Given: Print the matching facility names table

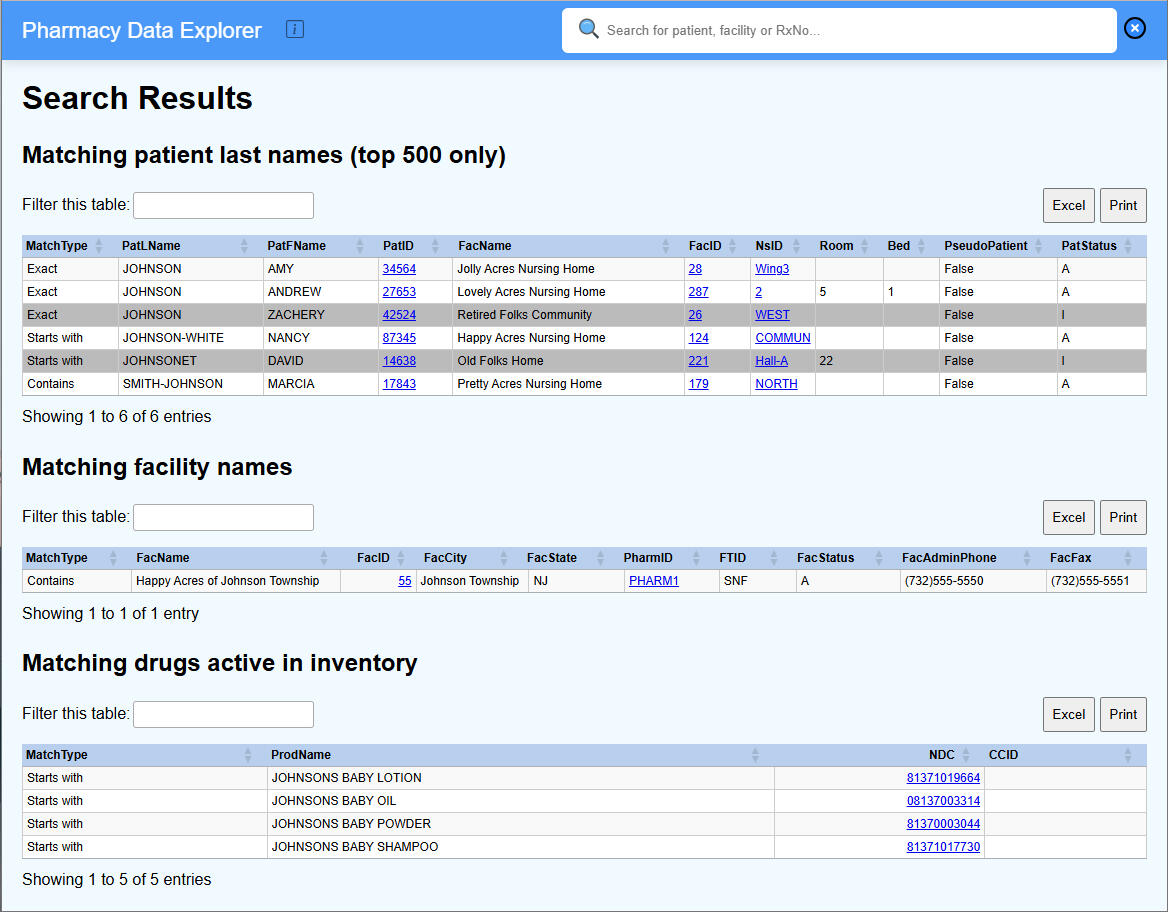Looking at the screenshot, I should 1123,517.
